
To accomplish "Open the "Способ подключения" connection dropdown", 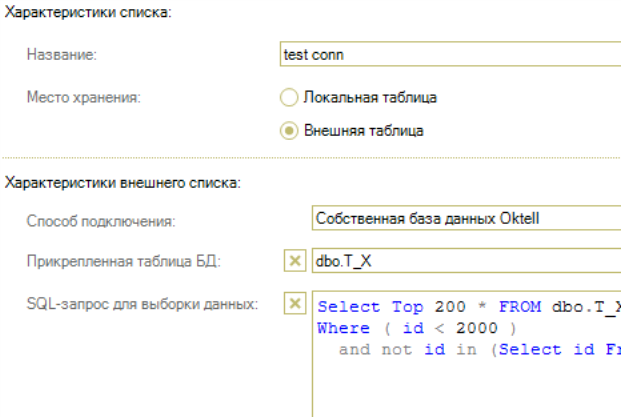I will [x=465, y=218].
